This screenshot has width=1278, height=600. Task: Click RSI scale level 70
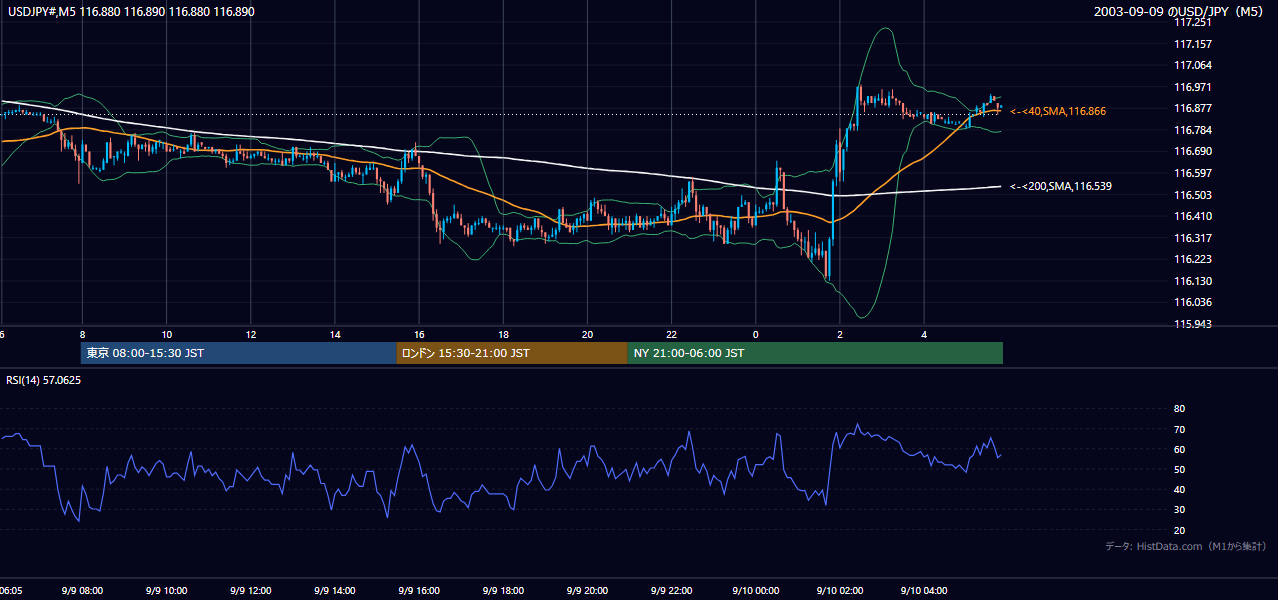coord(1179,429)
